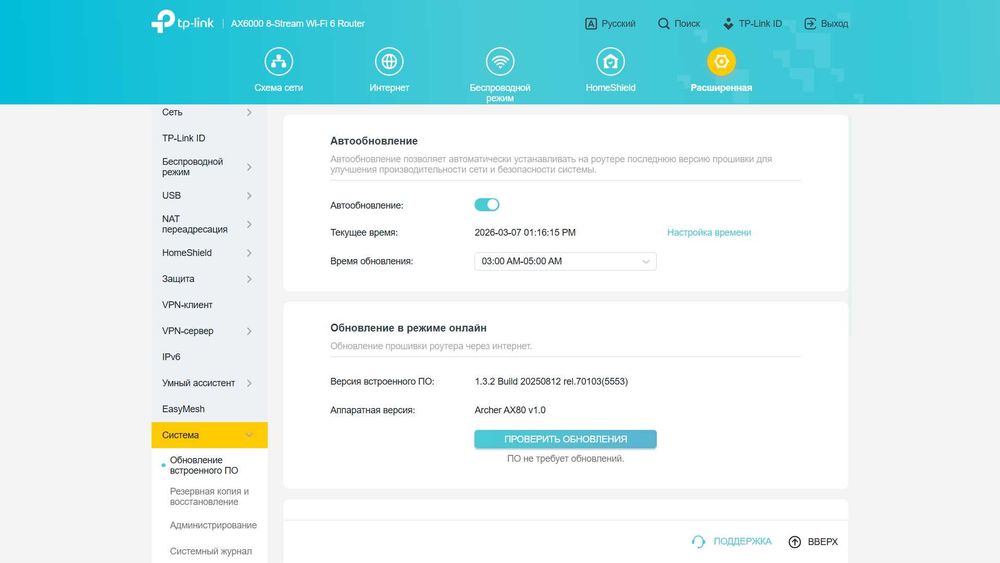Click the Выход label text
The height and width of the screenshot is (563, 1000).
834,24
